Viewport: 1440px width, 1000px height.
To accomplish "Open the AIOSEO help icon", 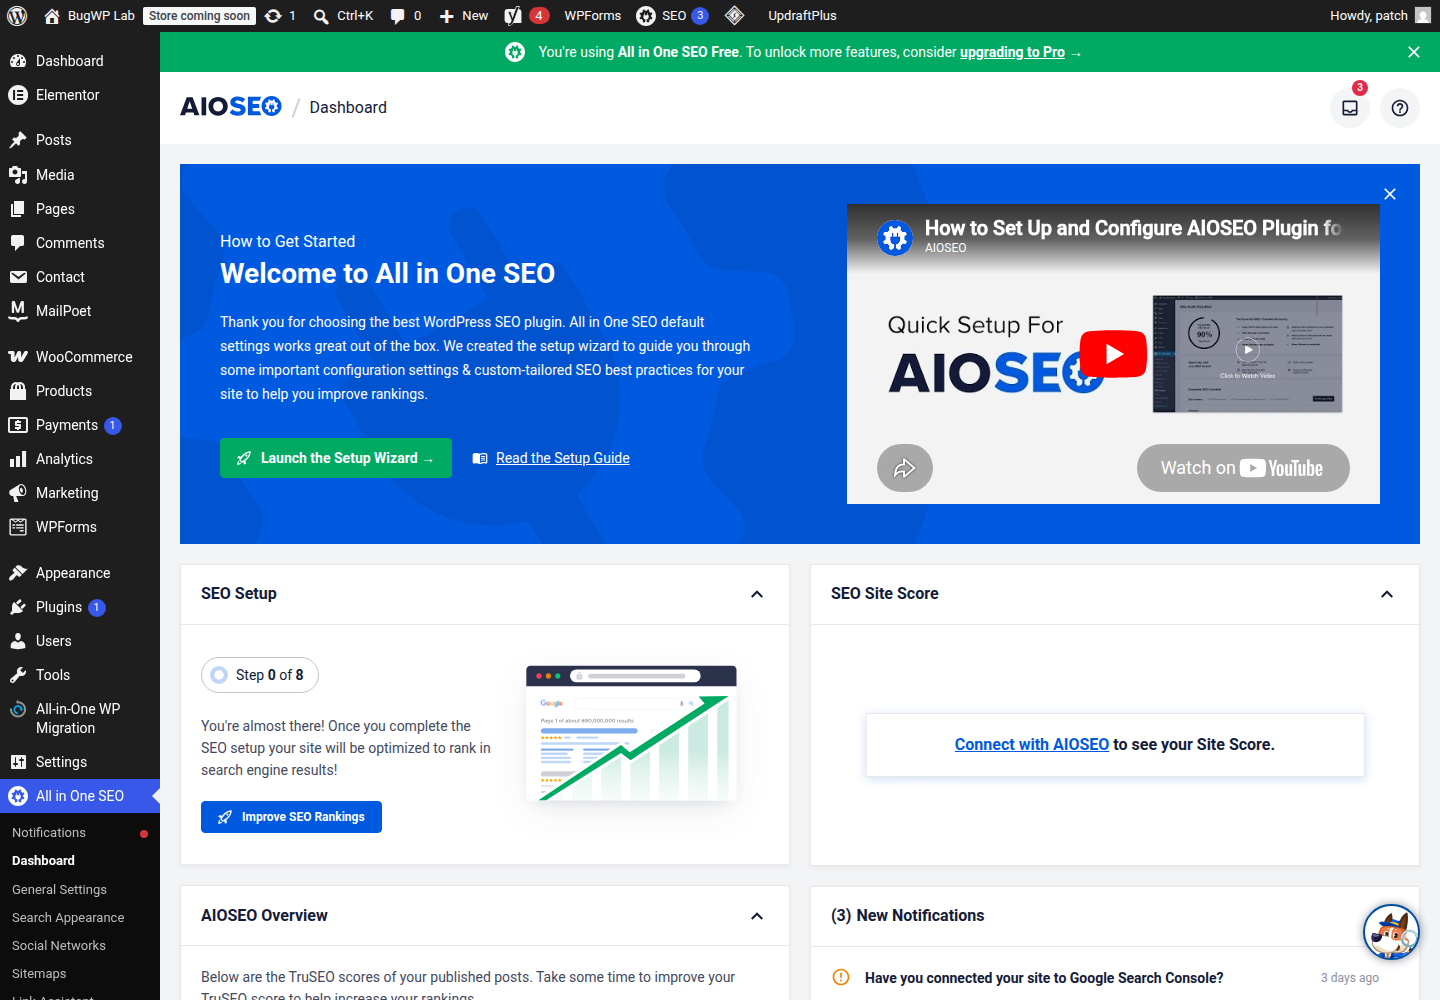I will [x=1400, y=108].
